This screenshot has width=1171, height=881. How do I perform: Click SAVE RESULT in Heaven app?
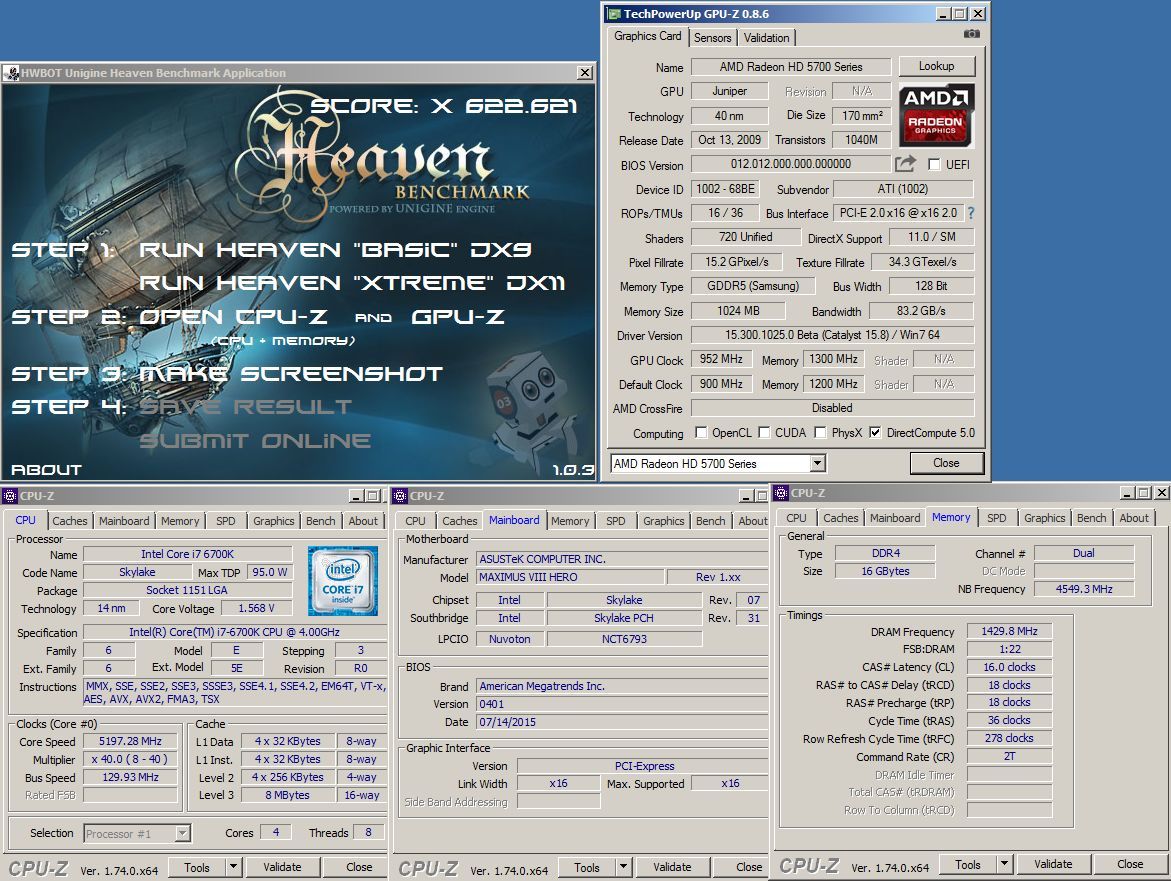[246, 407]
